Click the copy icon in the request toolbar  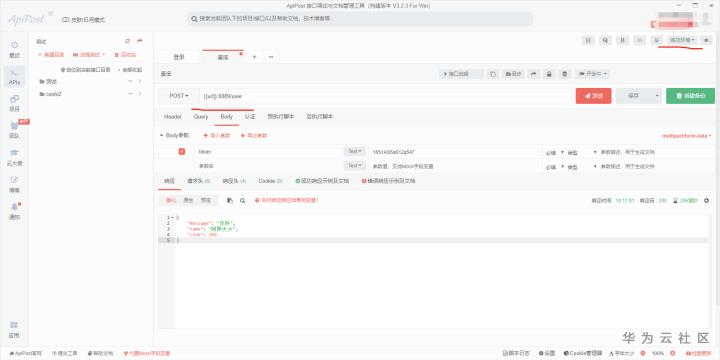(493, 74)
